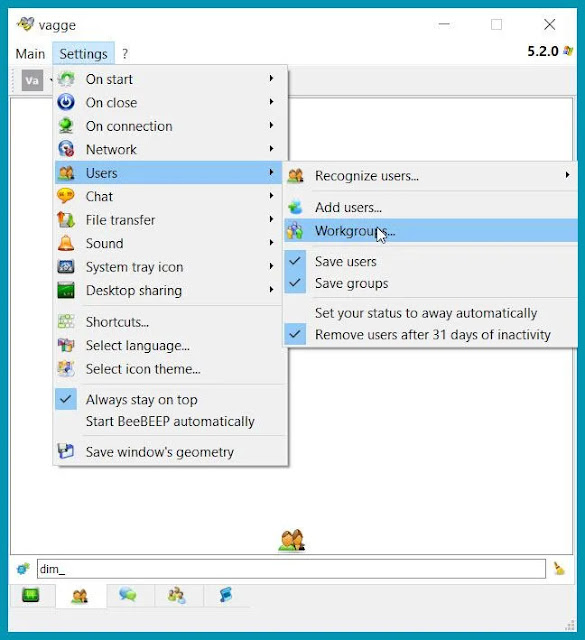Click the 5.2.0 version label

(543, 51)
